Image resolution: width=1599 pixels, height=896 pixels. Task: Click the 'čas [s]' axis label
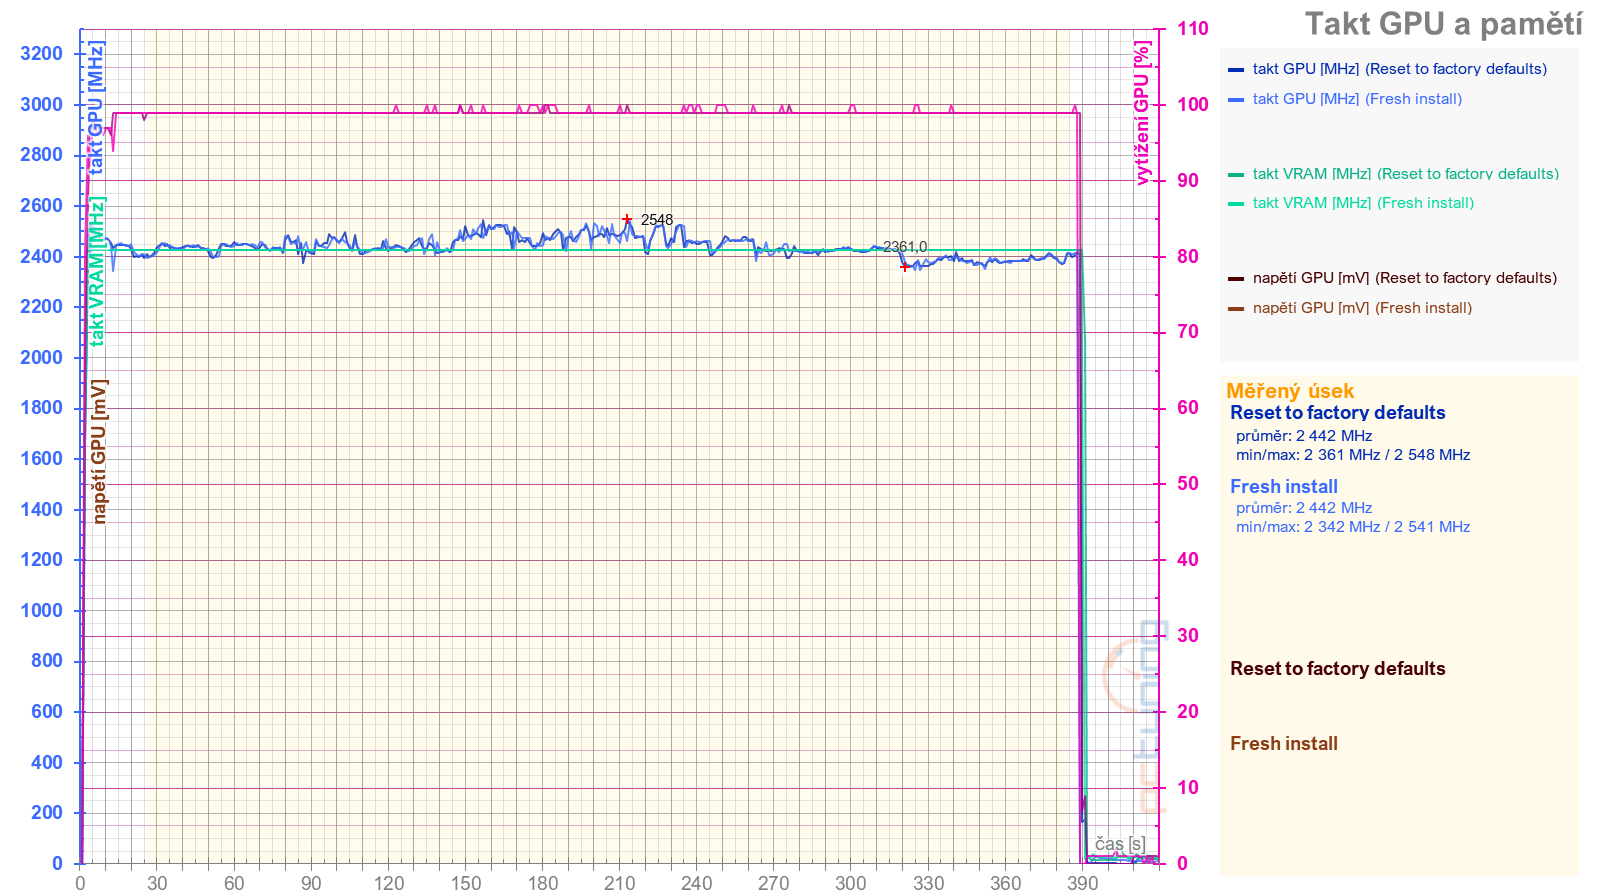tap(1120, 844)
